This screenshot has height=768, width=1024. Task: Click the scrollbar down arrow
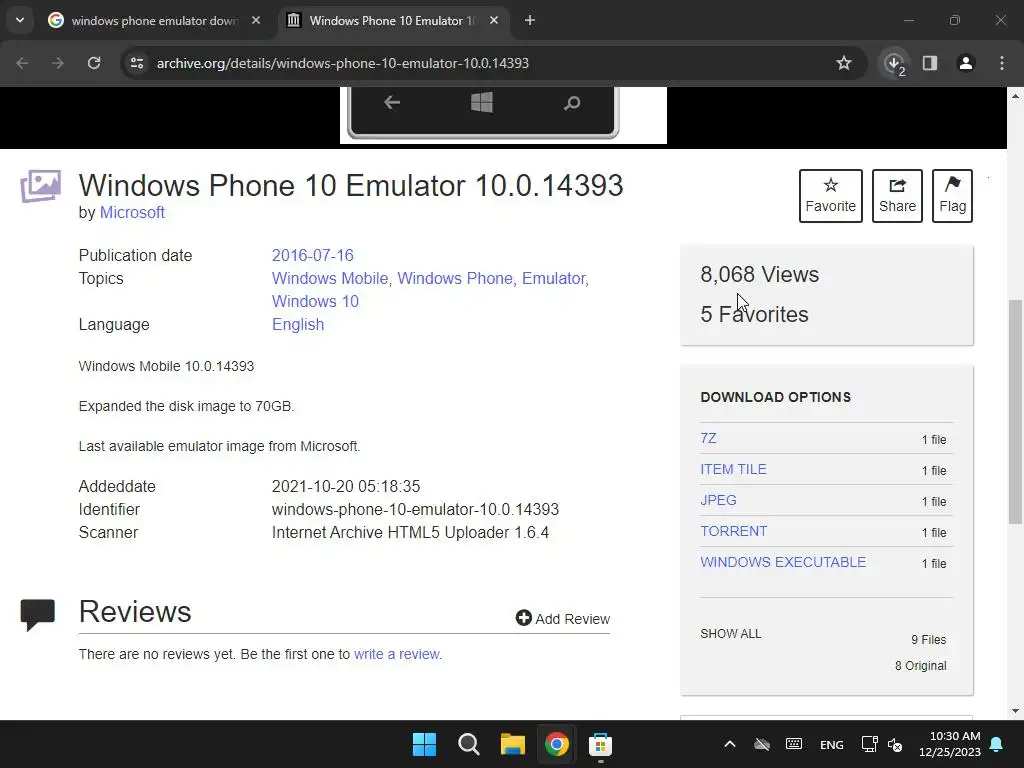click(1015, 711)
